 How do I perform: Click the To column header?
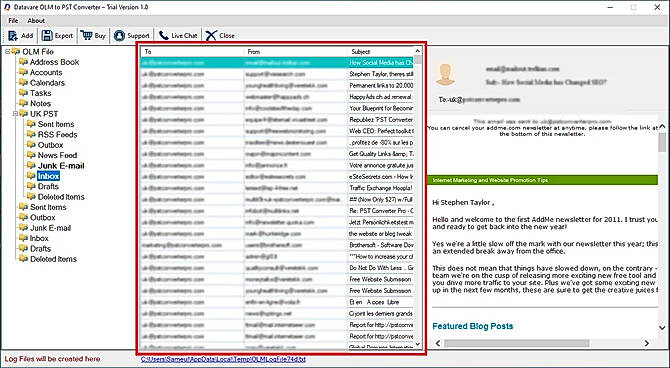[x=192, y=52]
